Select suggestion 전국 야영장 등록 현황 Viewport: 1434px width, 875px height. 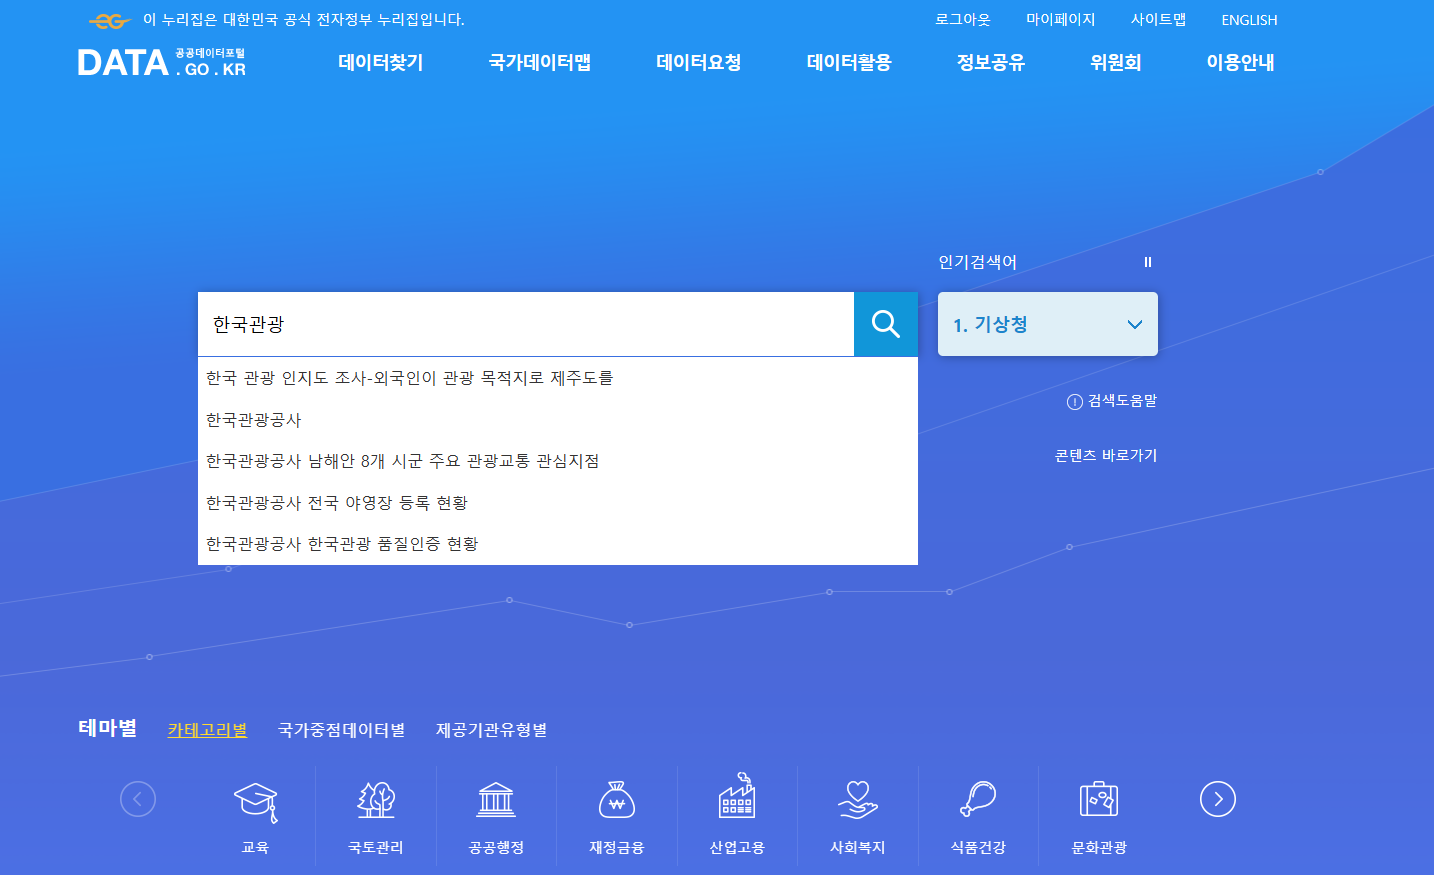[x=558, y=503]
